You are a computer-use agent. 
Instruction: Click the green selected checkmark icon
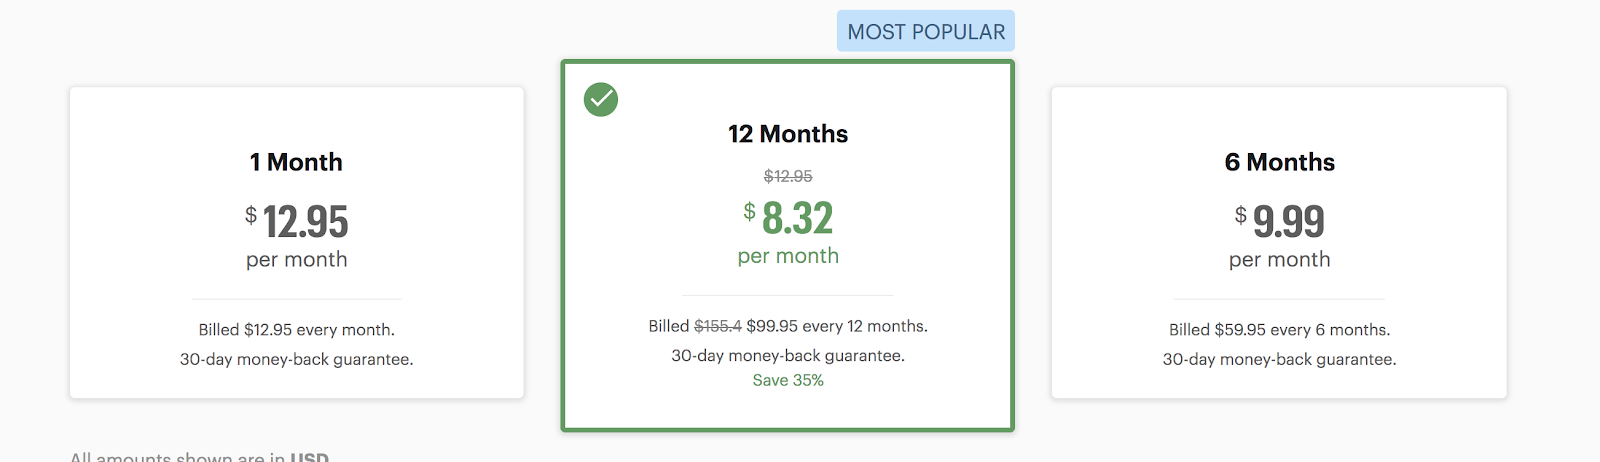click(601, 99)
